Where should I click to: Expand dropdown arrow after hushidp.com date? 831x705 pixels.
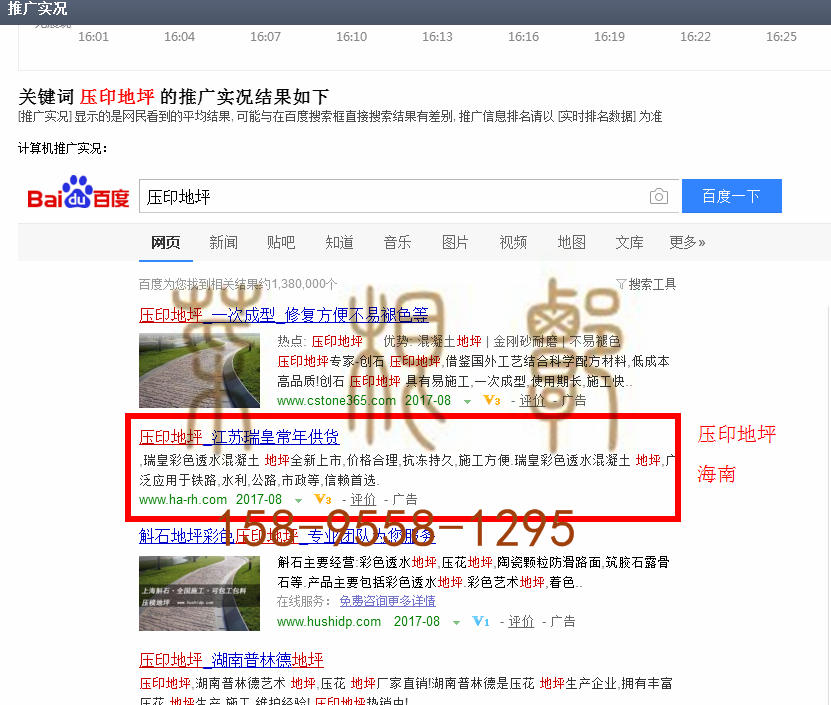pos(456,623)
